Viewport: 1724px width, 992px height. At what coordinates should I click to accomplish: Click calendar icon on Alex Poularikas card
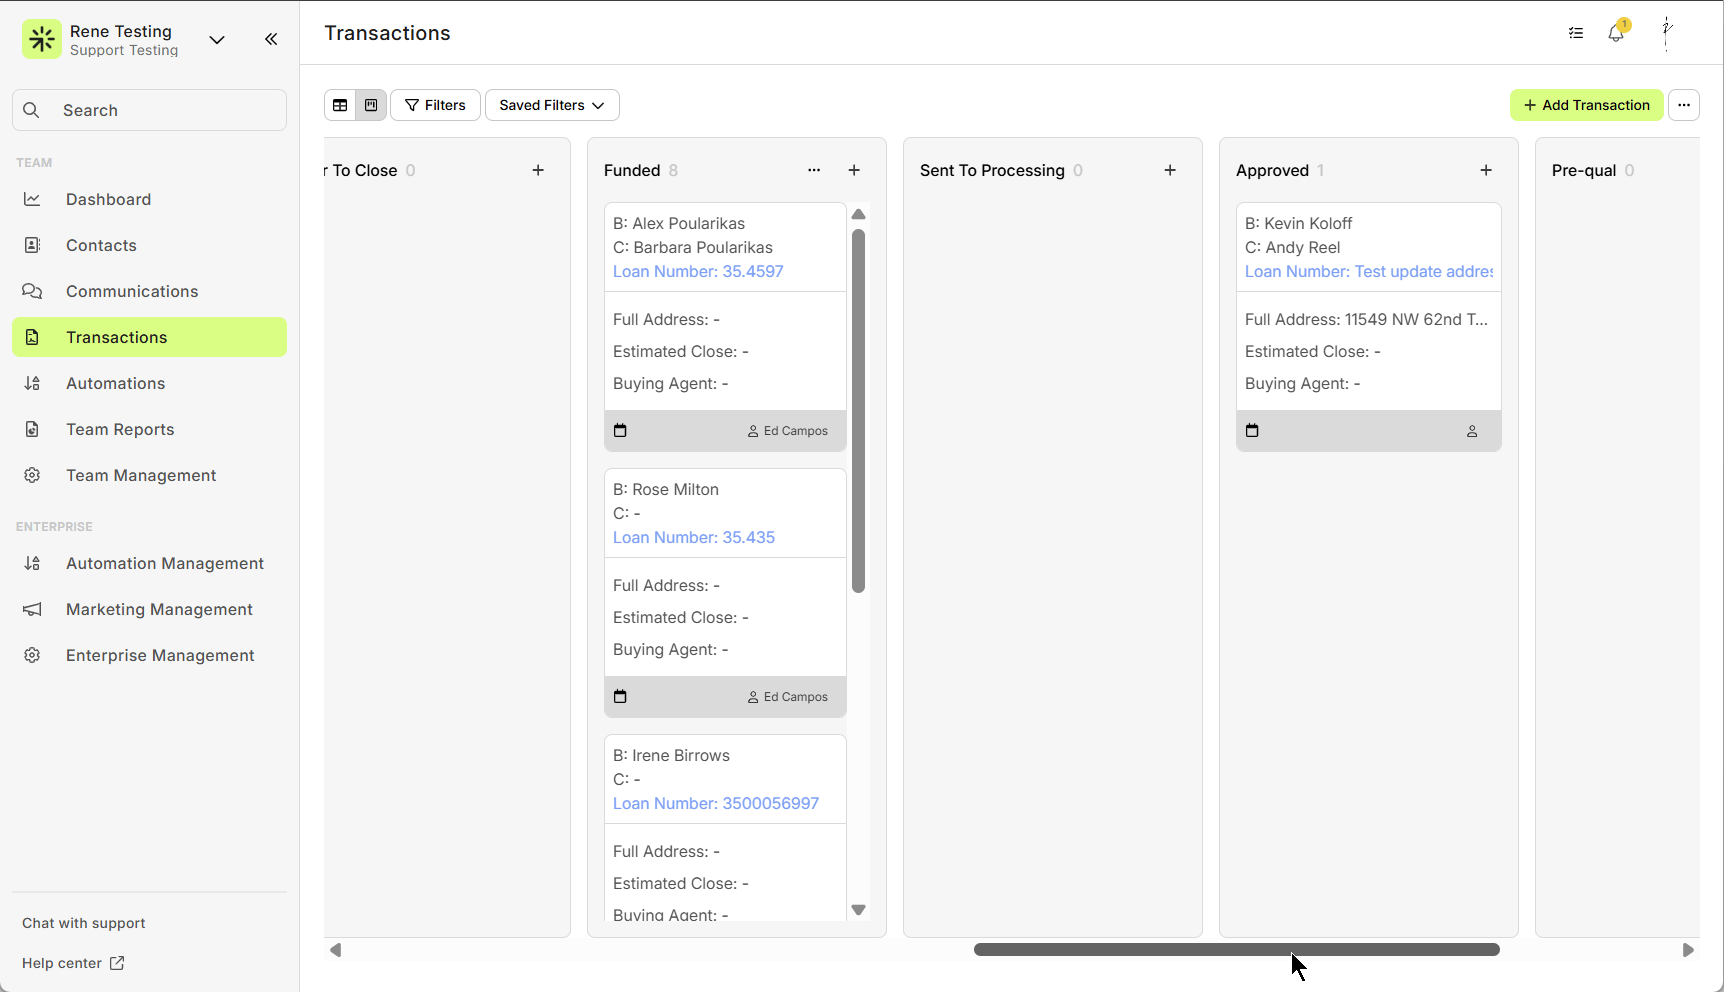click(620, 431)
